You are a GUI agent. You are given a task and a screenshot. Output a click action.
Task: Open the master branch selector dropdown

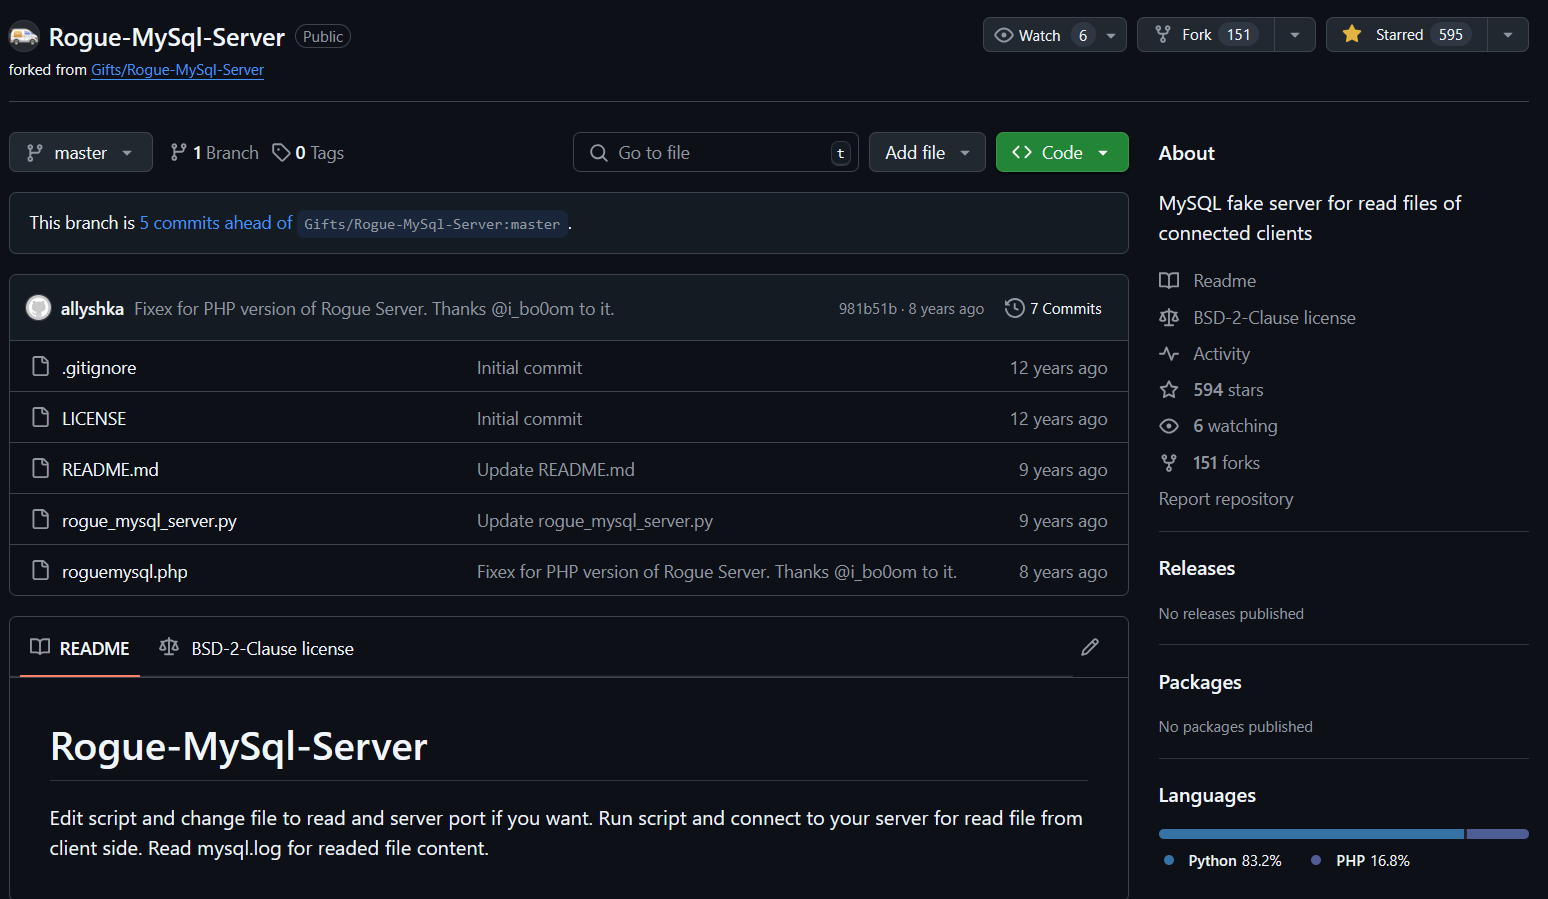click(81, 152)
